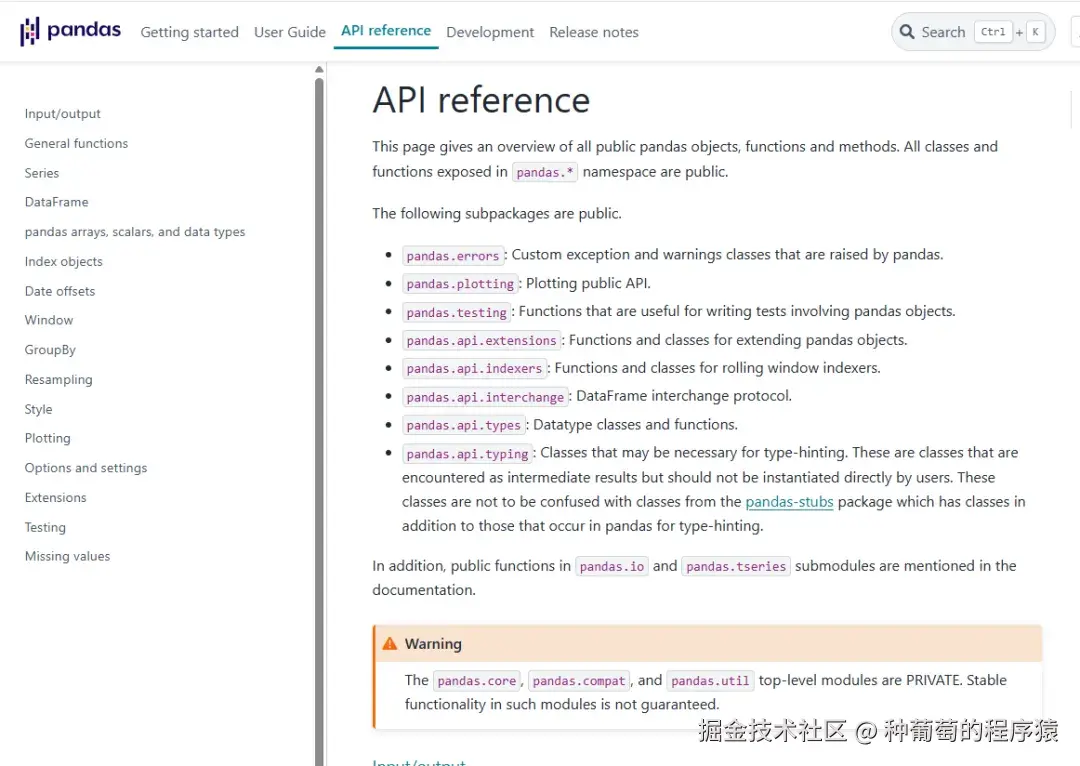Open Options and settings in the sidebar
1080x766 pixels.
(x=86, y=468)
